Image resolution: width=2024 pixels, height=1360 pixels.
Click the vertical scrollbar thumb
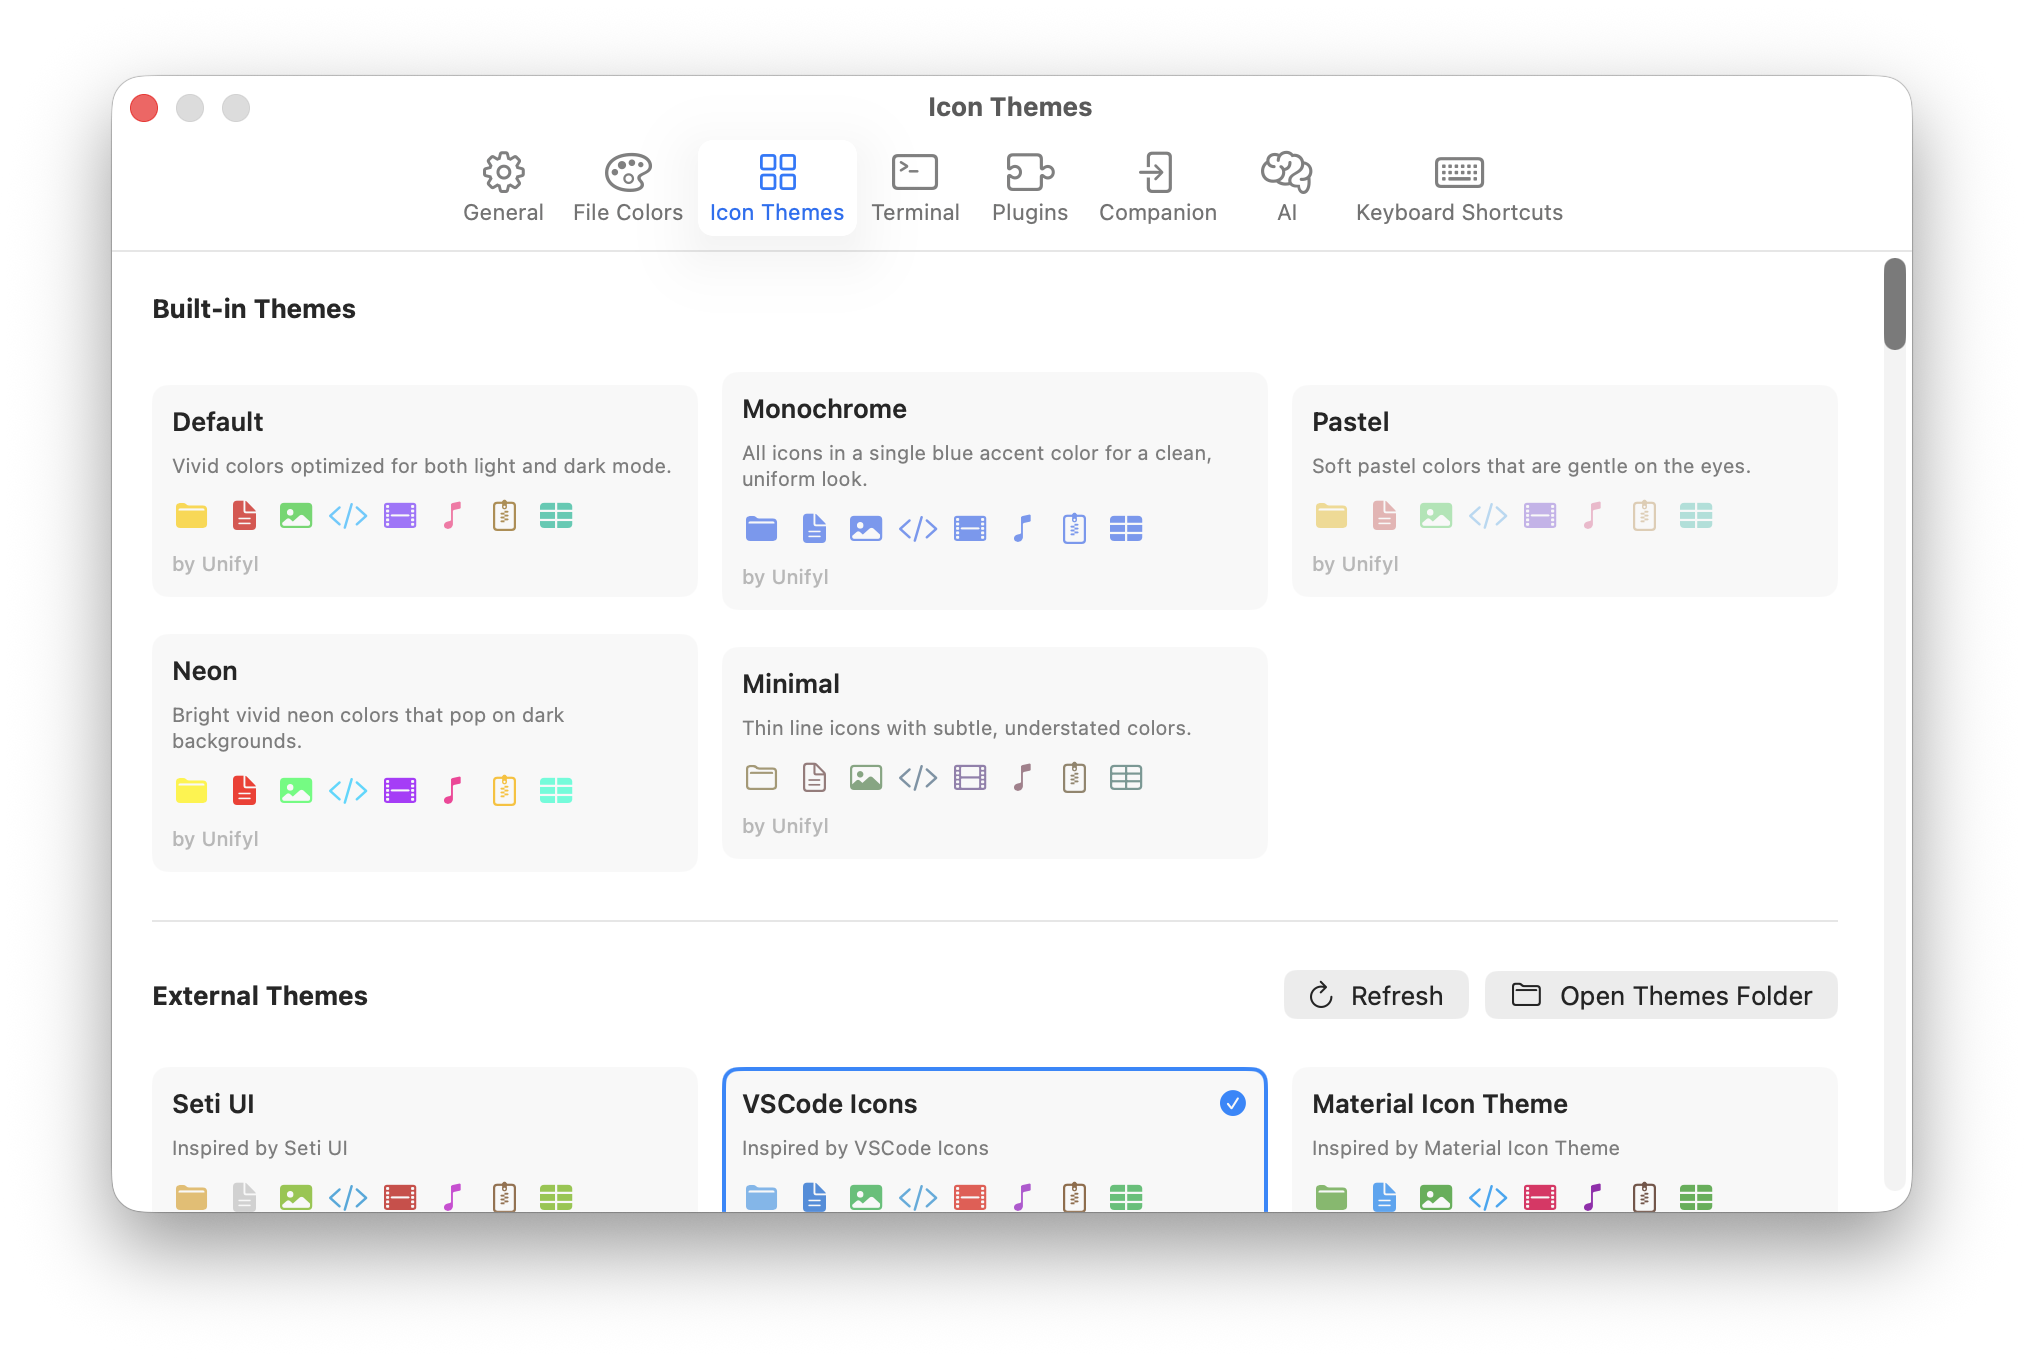click(1894, 304)
